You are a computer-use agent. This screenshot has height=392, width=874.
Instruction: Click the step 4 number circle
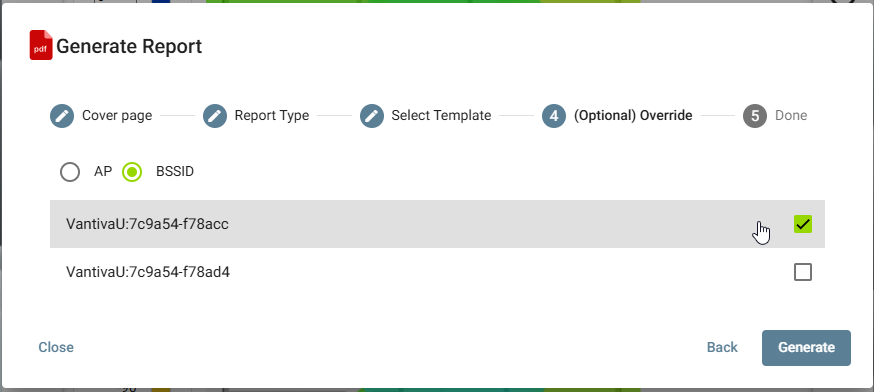554,116
